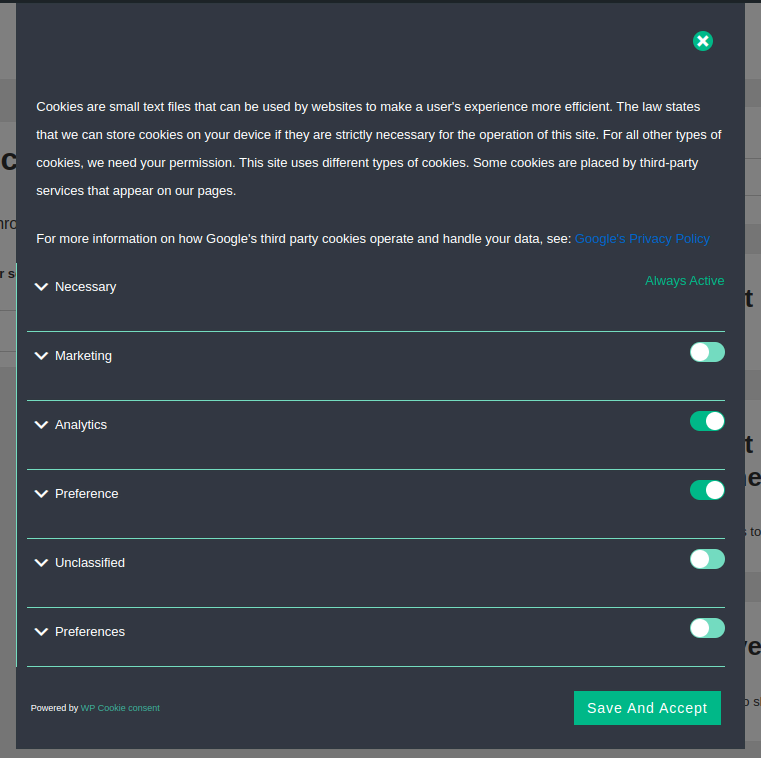Click the Necessary category label
The image size is (761, 758).
[86, 287]
